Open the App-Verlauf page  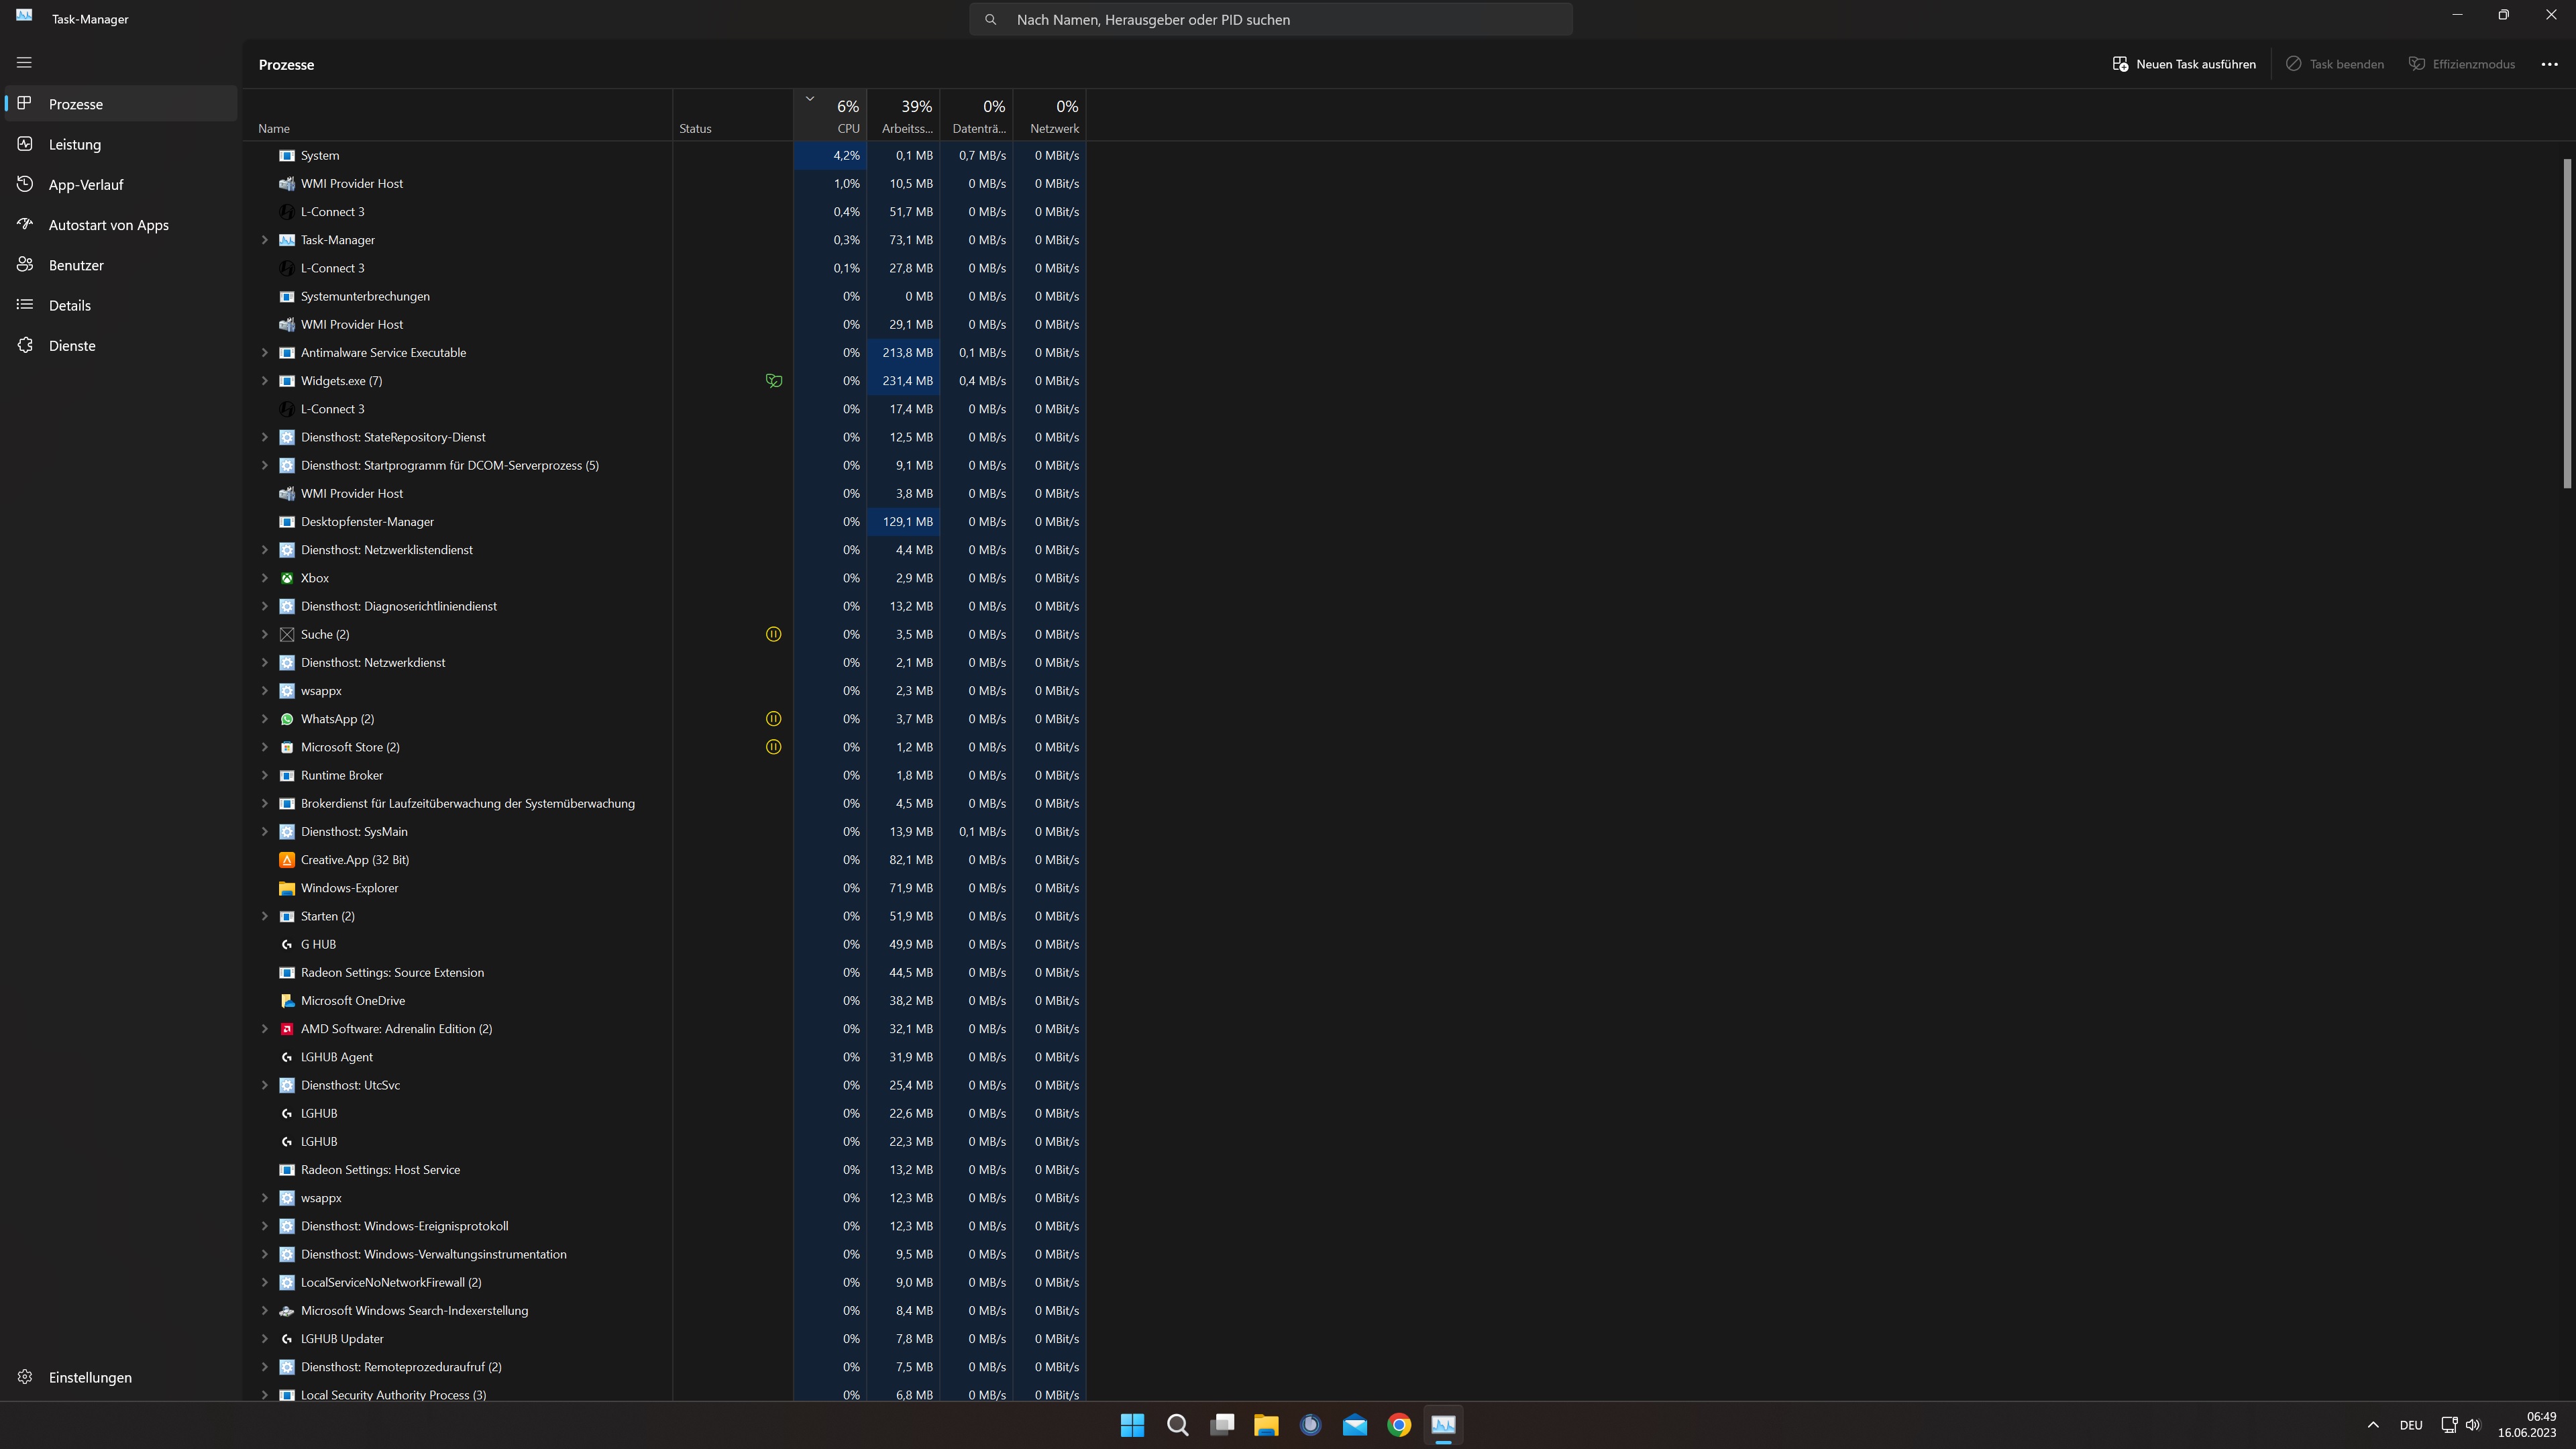pos(121,185)
